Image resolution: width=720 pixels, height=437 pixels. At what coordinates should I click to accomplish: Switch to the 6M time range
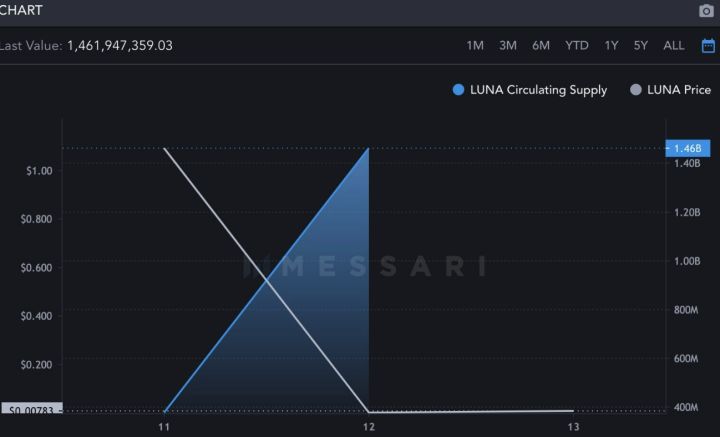541,46
